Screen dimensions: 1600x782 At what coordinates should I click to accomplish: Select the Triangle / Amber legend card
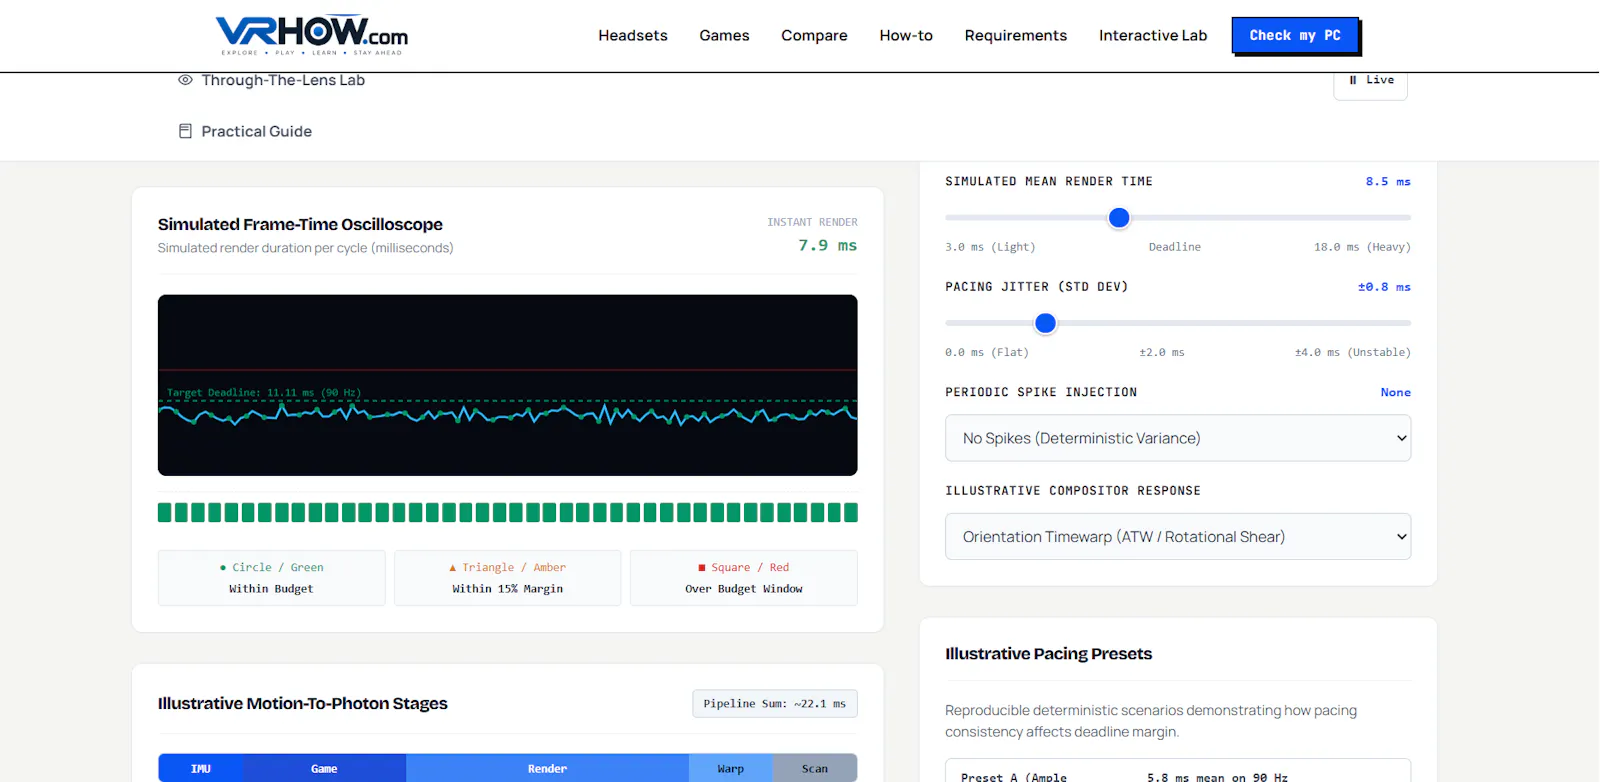pyautogui.click(x=507, y=578)
